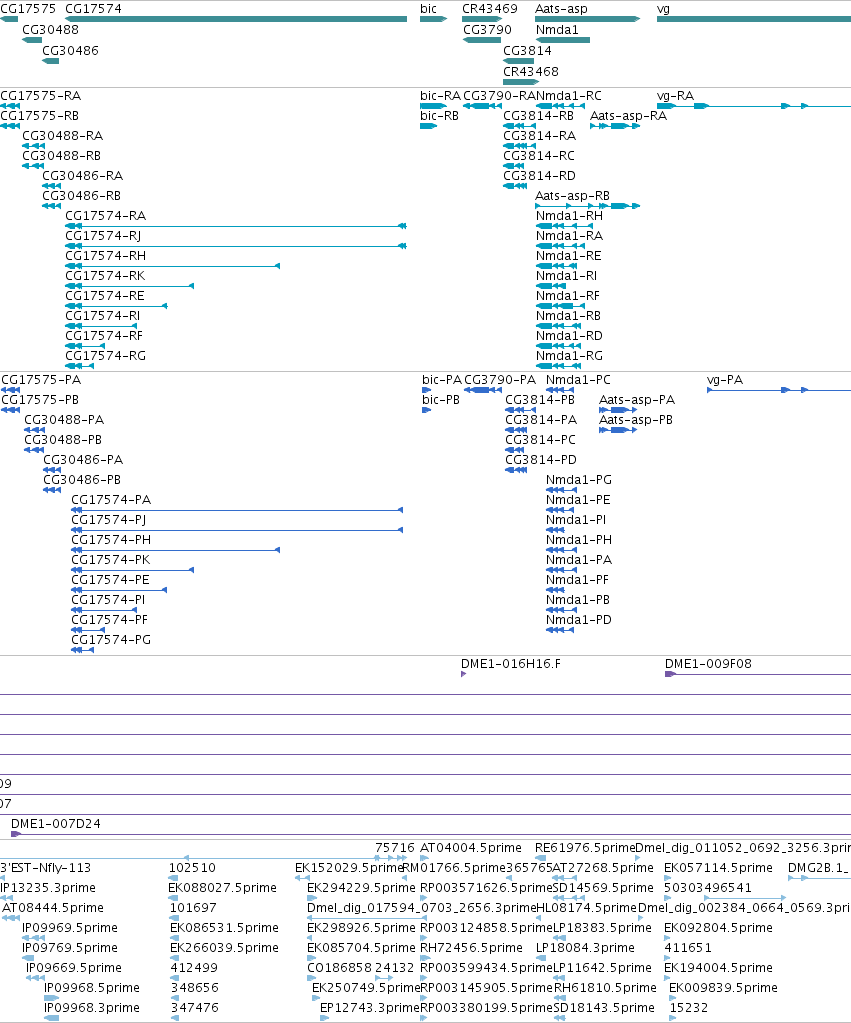Image resolution: width=851 pixels, height=1023 pixels.
Task: Select the CR43468 gene label
Action: point(531,71)
